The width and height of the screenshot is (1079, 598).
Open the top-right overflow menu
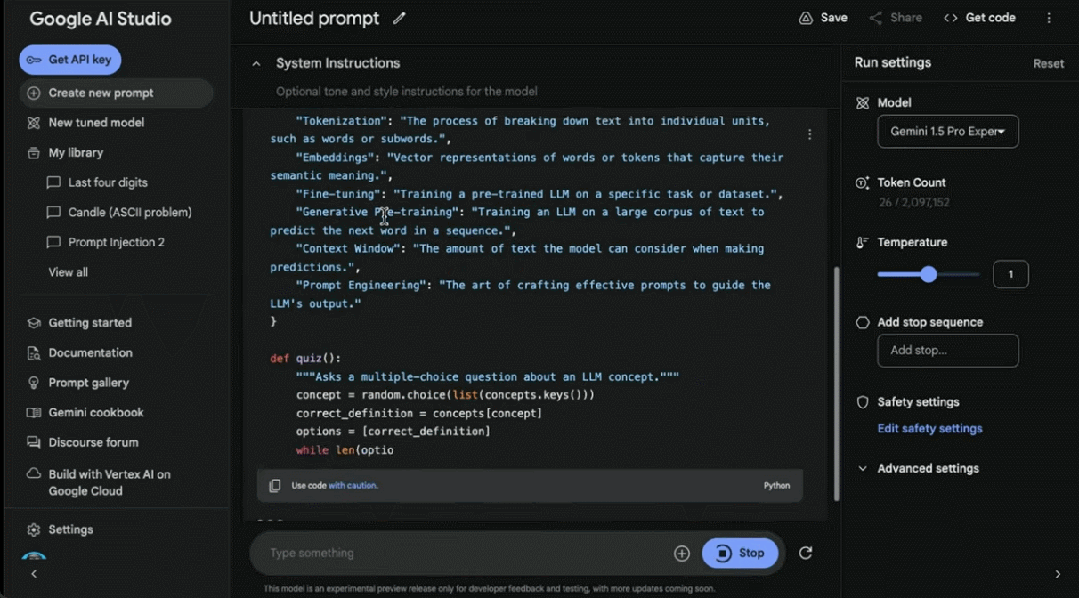point(1048,17)
